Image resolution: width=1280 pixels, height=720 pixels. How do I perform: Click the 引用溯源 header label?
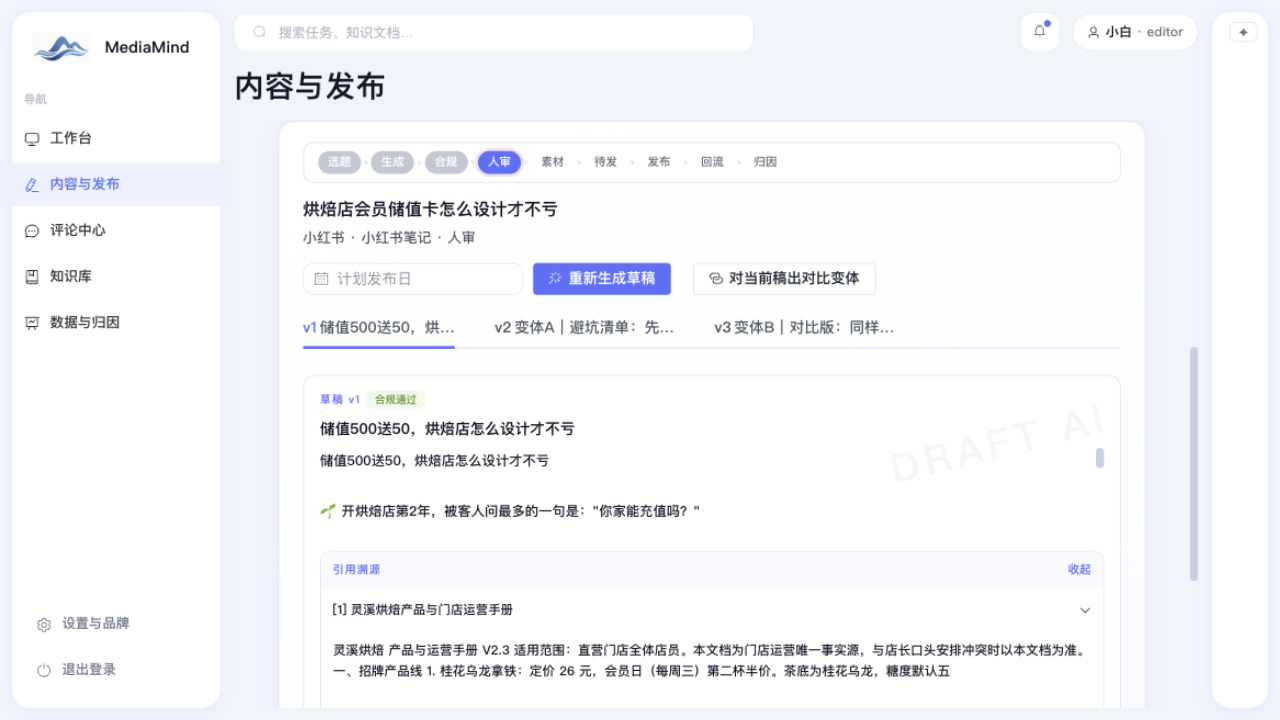click(356, 569)
